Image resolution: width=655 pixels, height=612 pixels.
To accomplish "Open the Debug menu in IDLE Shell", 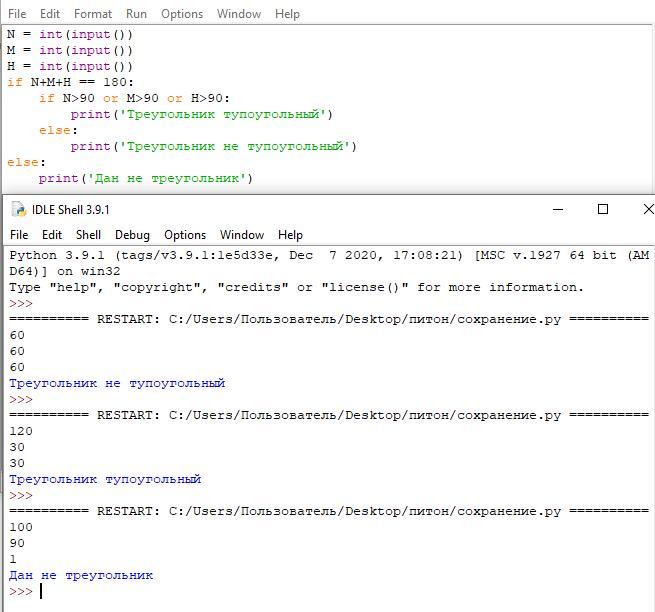I will click(x=132, y=235).
